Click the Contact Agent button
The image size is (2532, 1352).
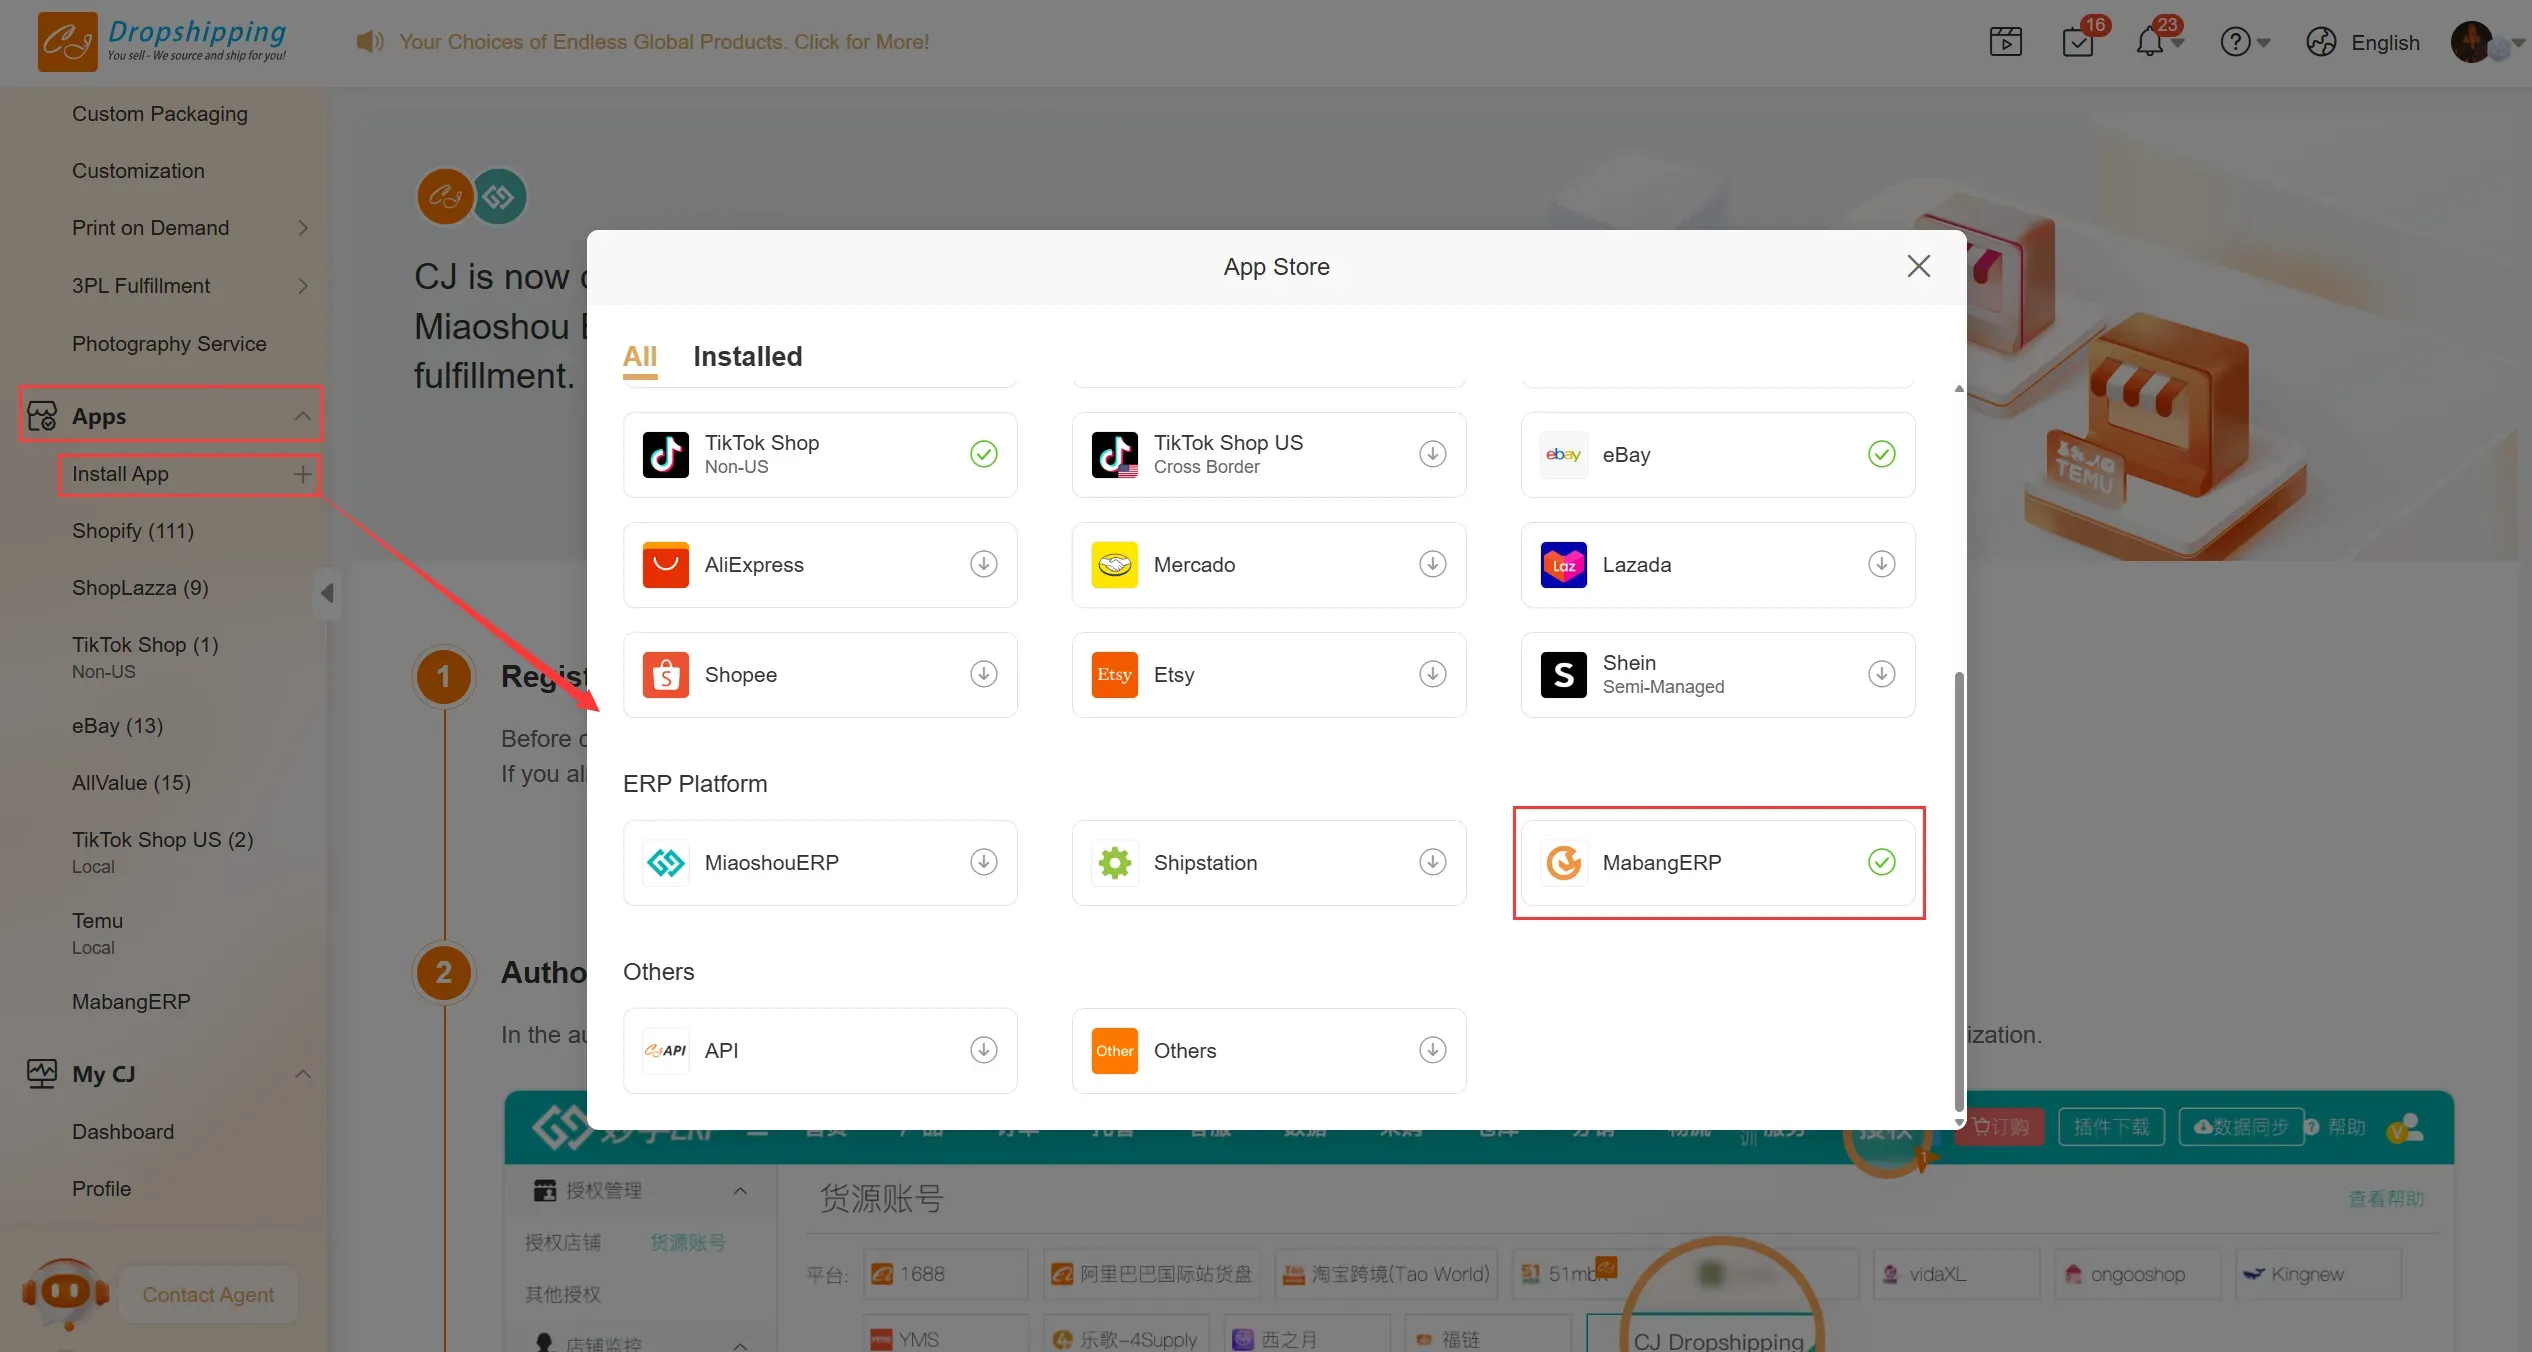click(207, 1295)
